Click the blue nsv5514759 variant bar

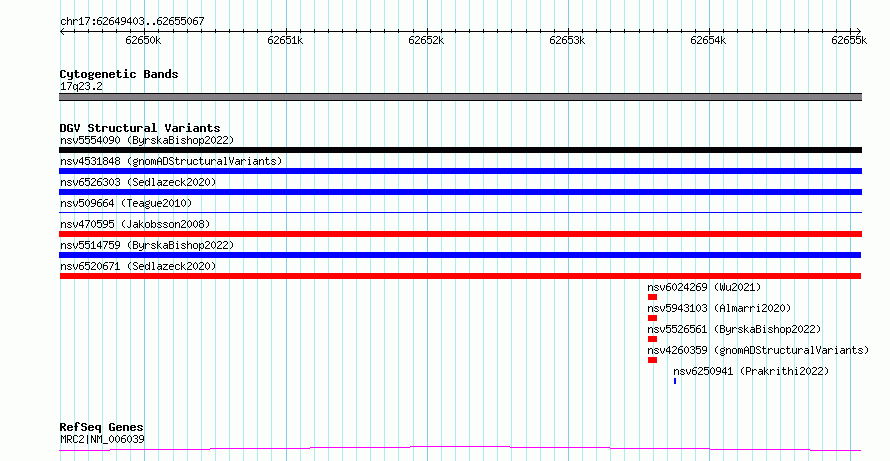point(460,255)
